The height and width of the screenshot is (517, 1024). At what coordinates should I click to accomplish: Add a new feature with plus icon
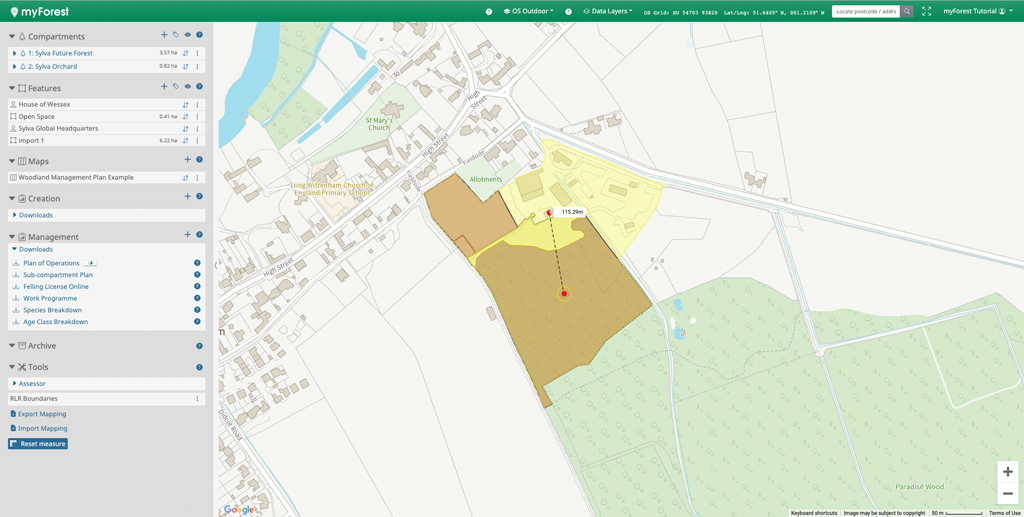(x=164, y=87)
